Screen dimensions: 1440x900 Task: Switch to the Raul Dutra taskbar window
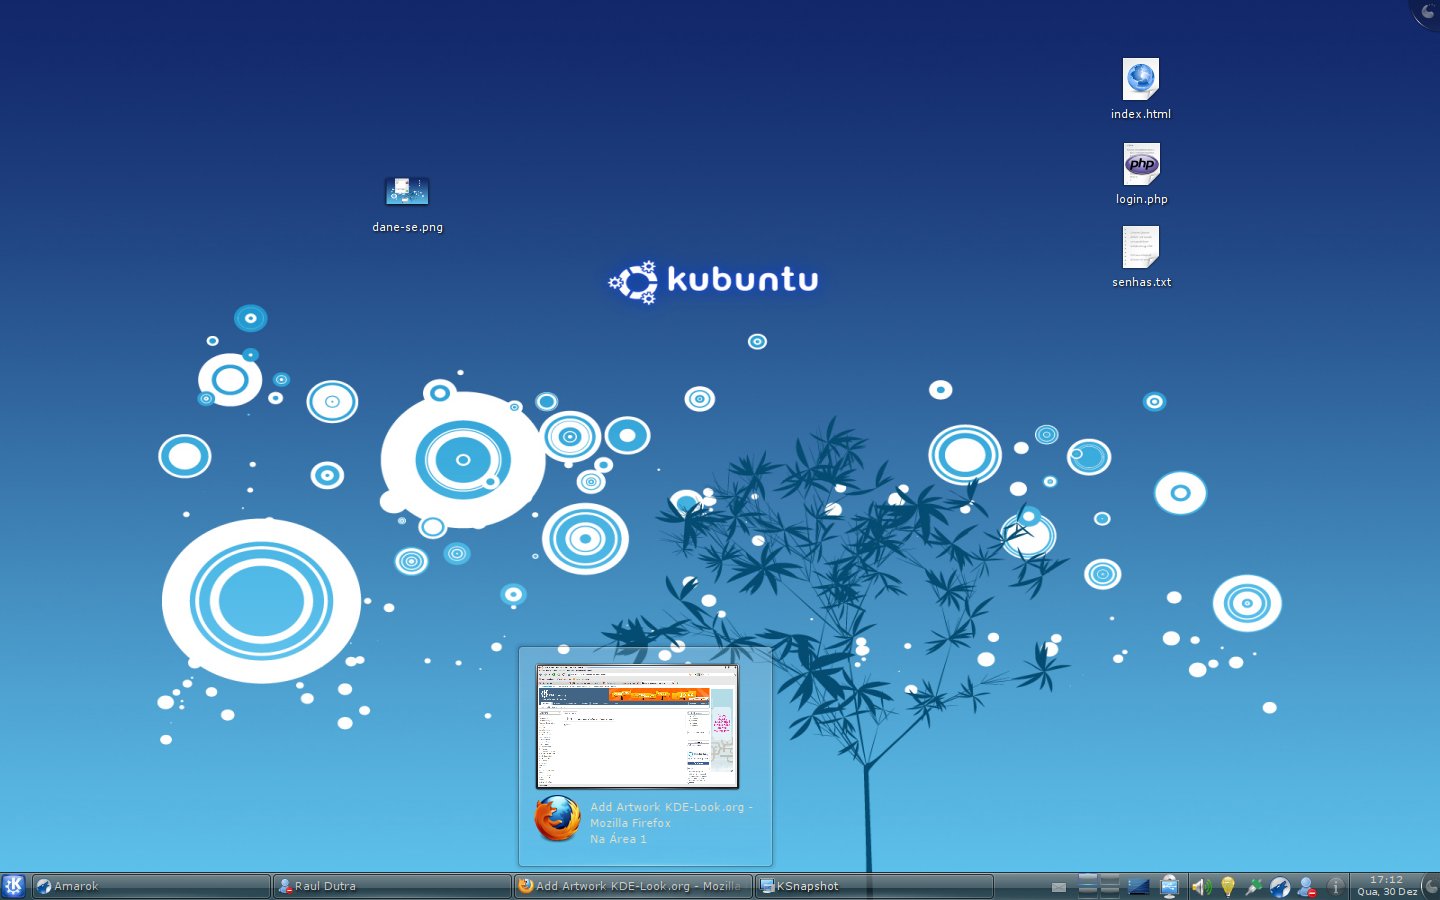(x=392, y=886)
